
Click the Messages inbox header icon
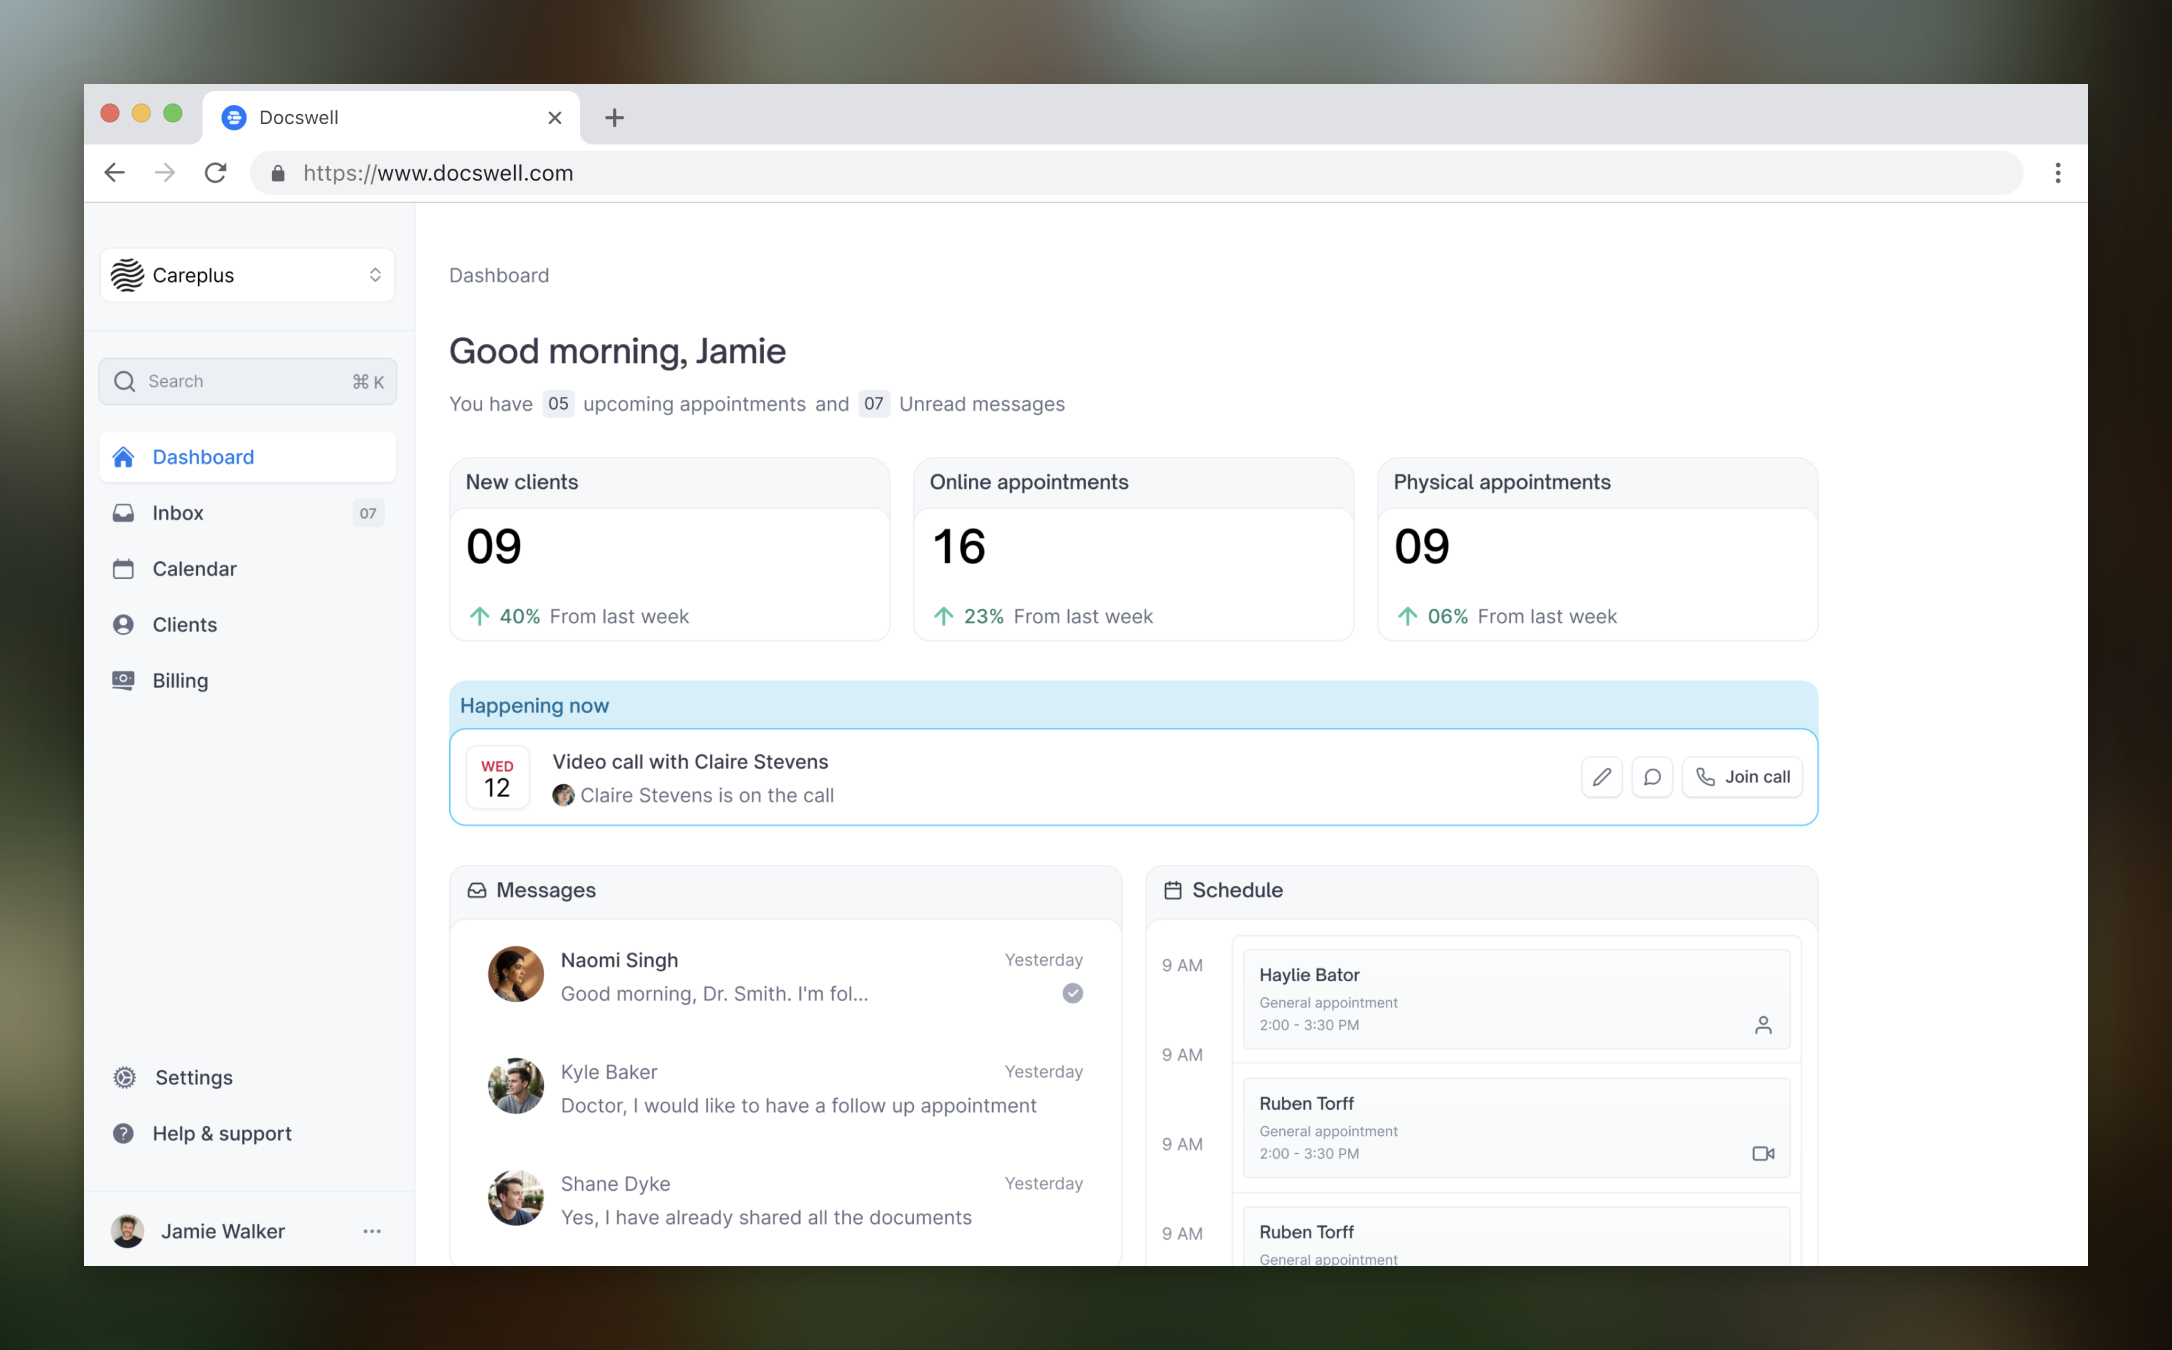(476, 890)
